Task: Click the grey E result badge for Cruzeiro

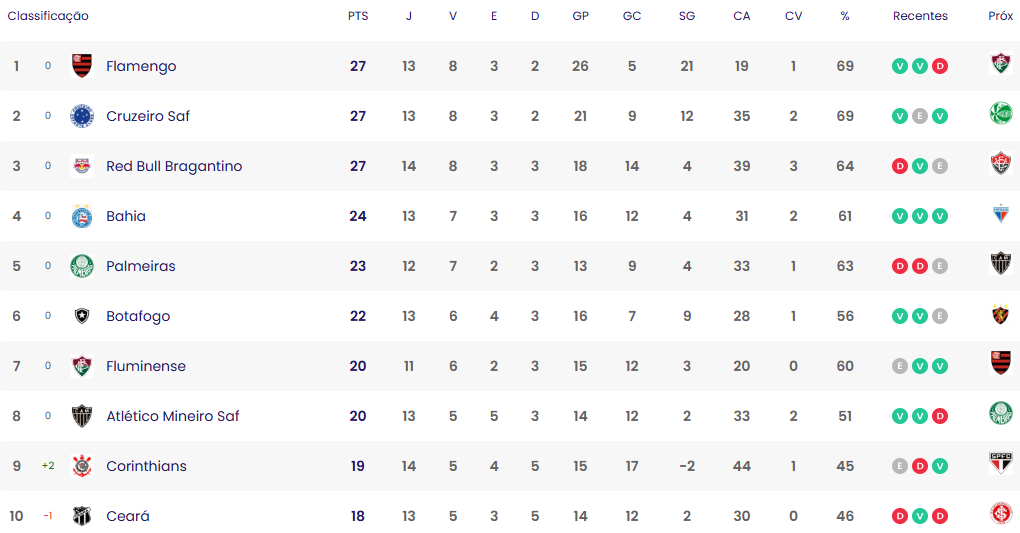Action: [x=919, y=116]
